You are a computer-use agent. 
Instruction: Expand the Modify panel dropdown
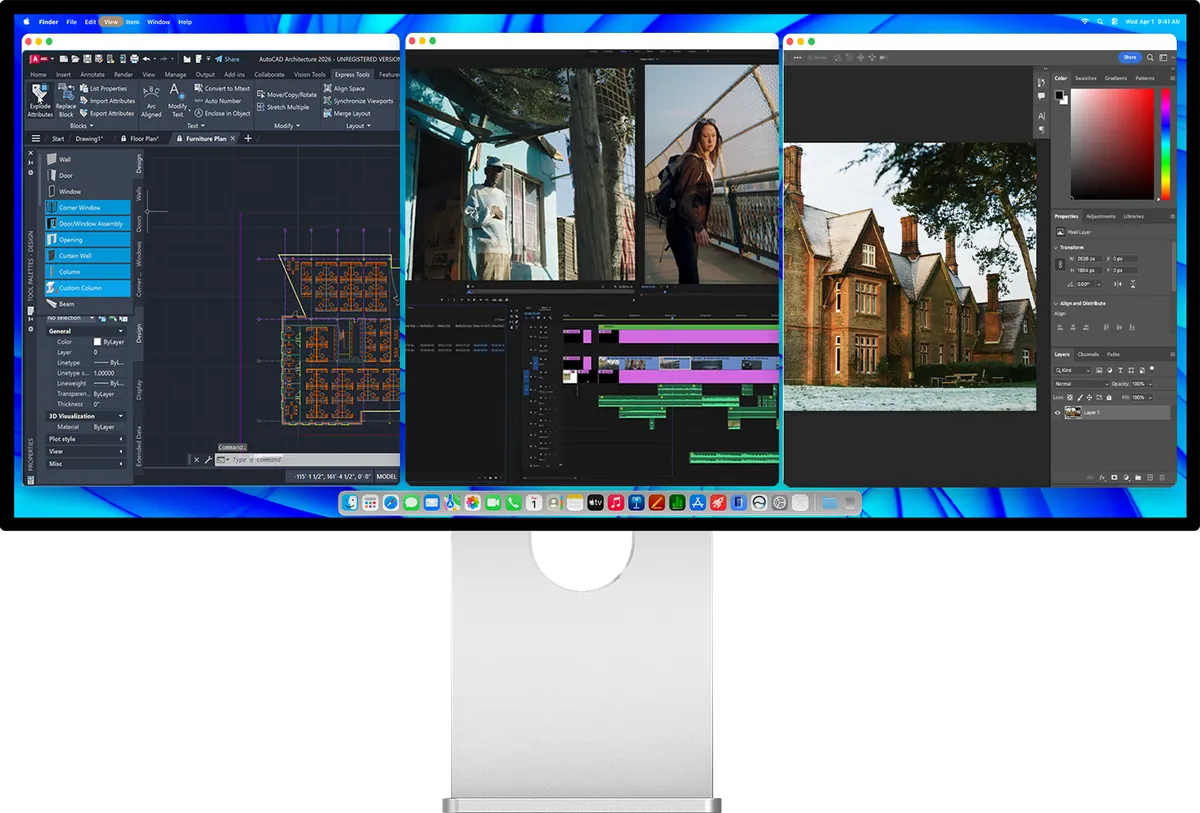coord(286,126)
